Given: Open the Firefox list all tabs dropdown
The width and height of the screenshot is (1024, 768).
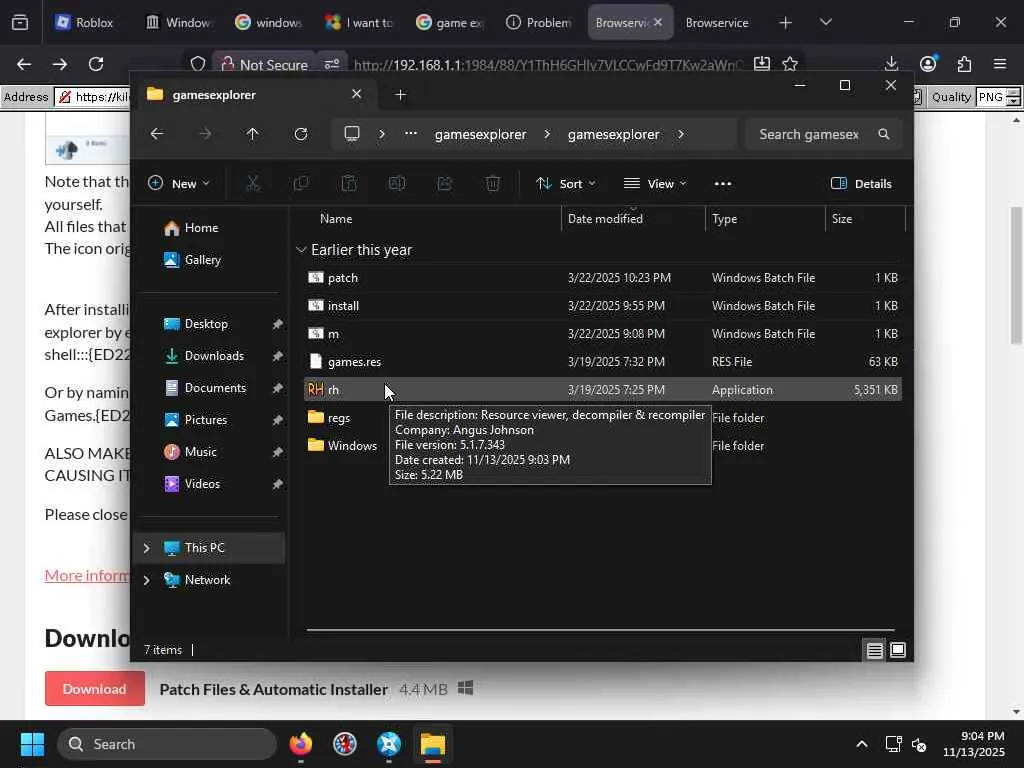Looking at the screenshot, I should tap(825, 22).
